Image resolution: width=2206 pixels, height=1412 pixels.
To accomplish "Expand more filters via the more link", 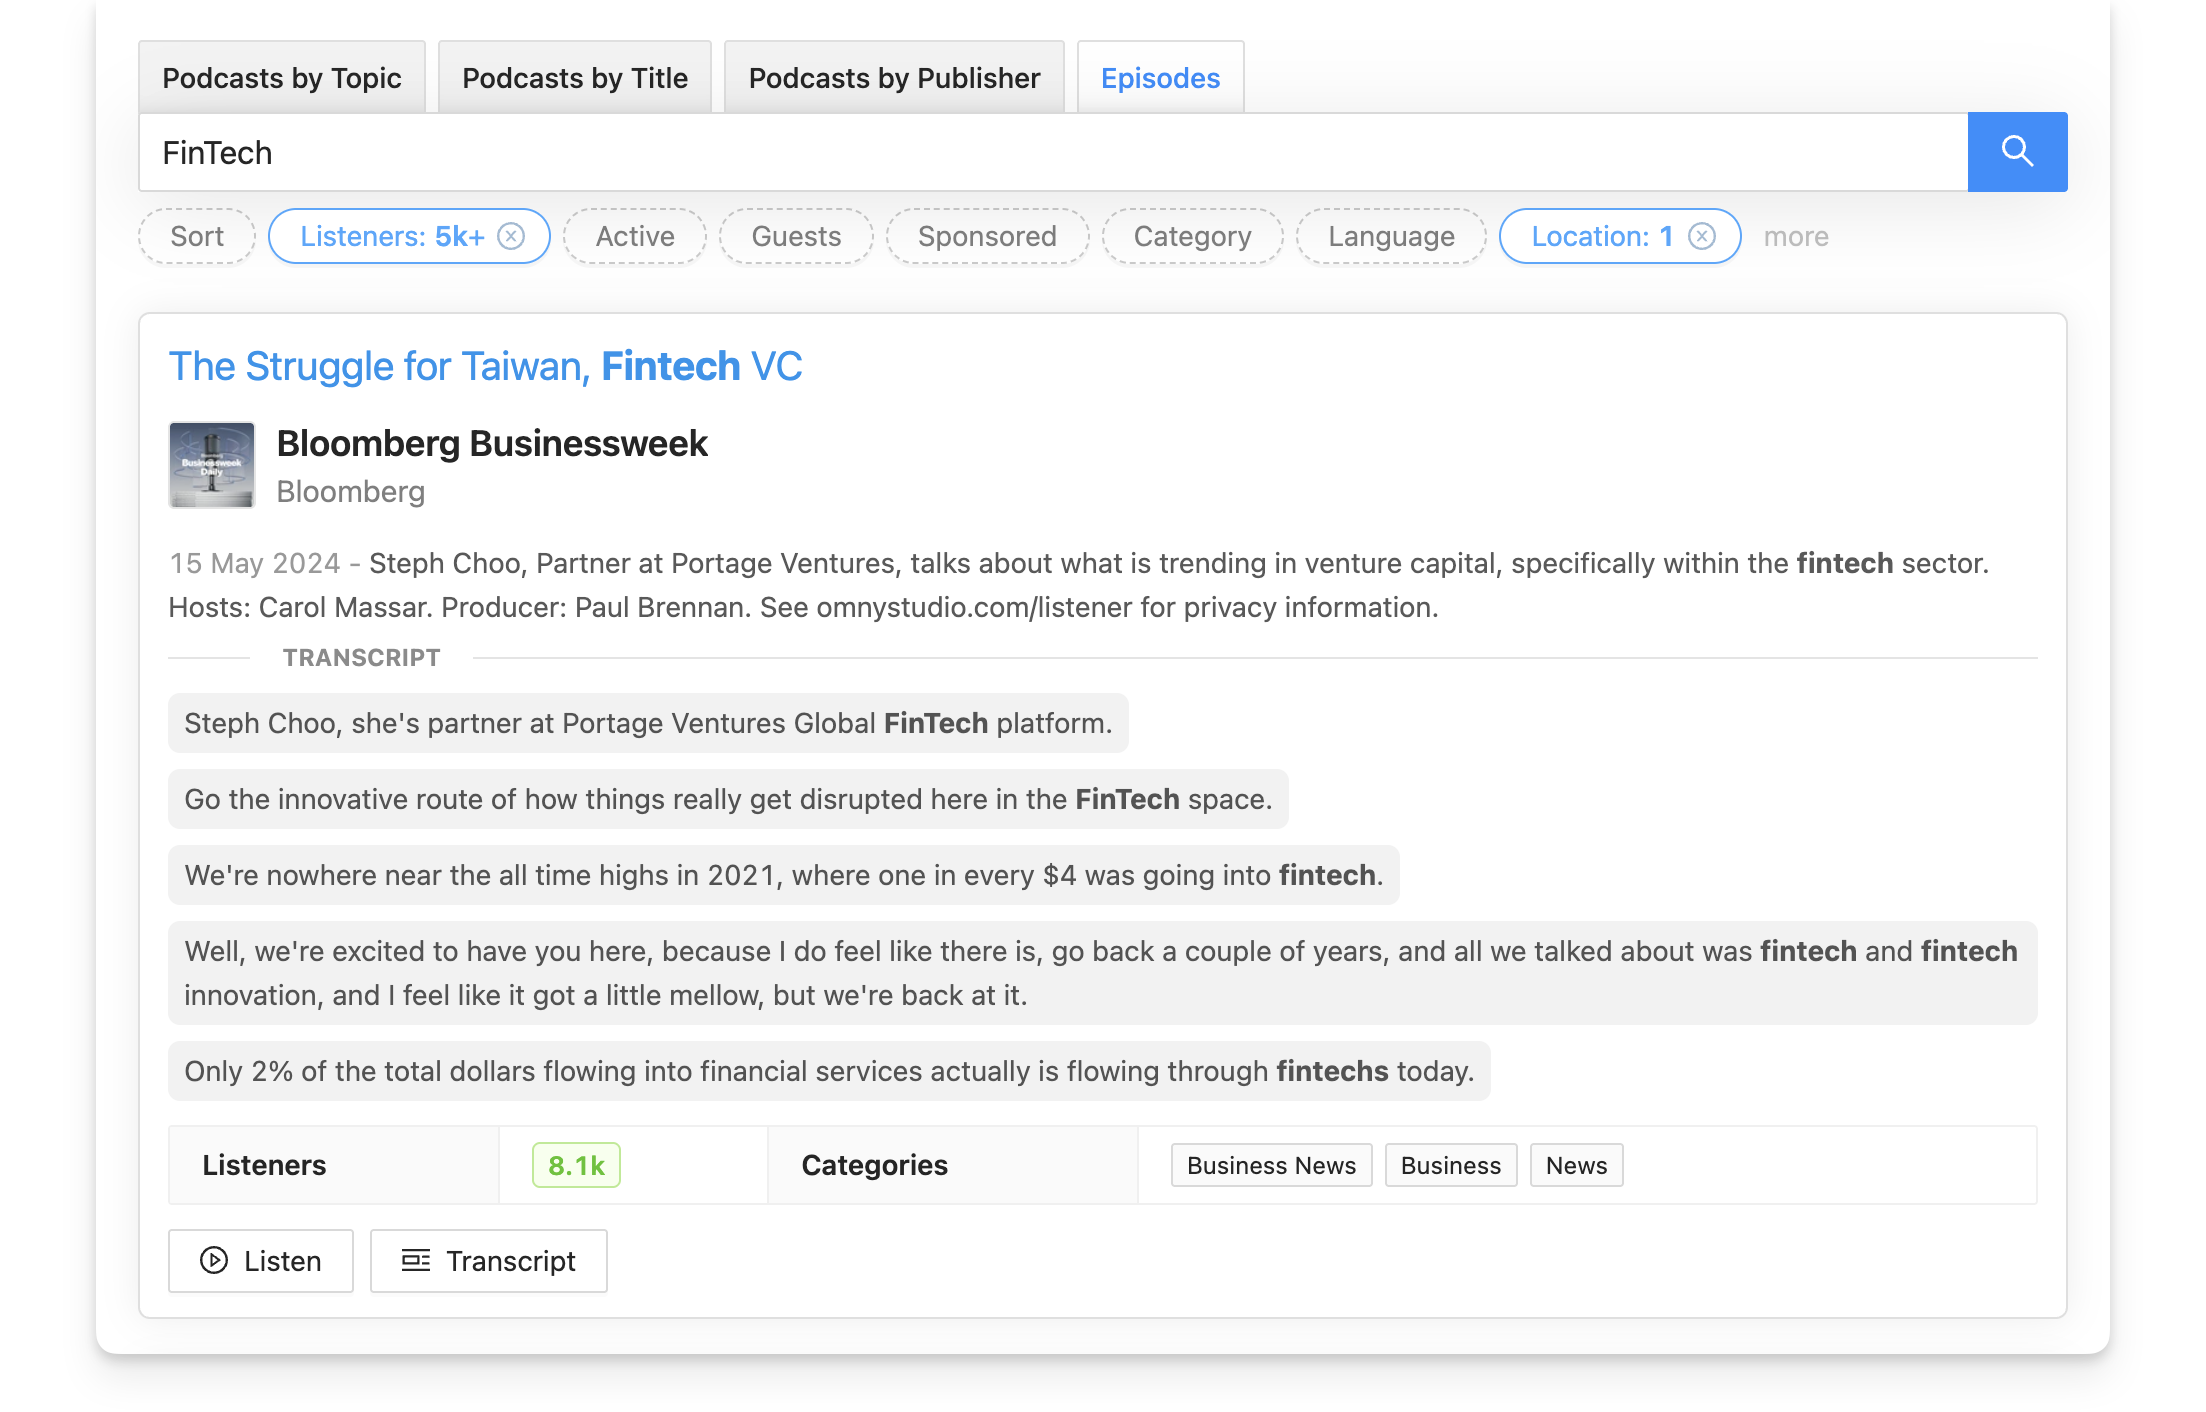I will point(1795,236).
